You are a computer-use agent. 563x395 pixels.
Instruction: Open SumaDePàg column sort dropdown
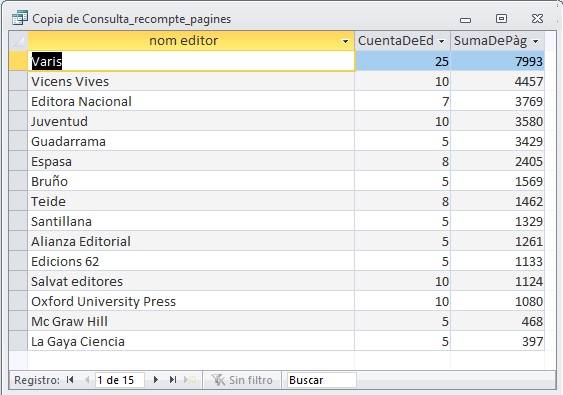pos(535,41)
